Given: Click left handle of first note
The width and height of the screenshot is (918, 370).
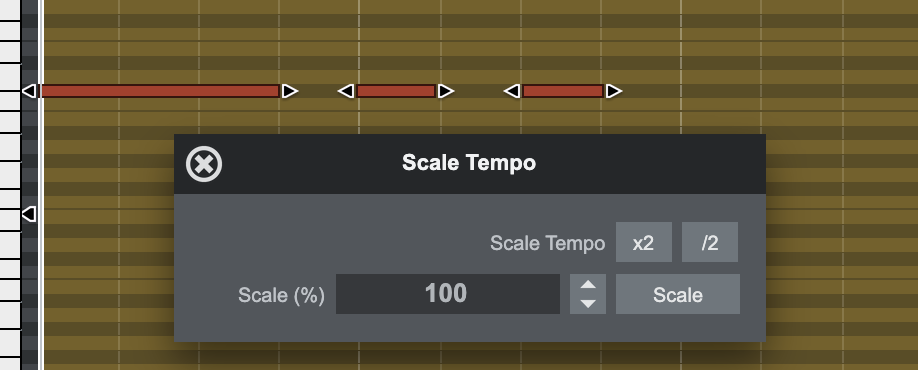Looking at the screenshot, I should 29,91.
